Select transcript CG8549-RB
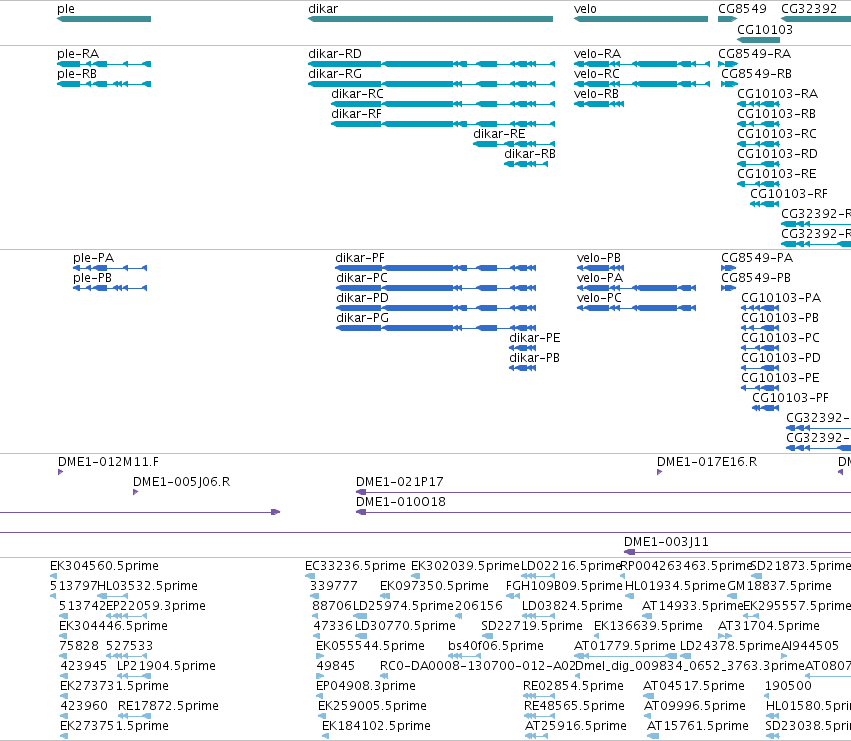The image size is (851, 741). click(x=729, y=84)
